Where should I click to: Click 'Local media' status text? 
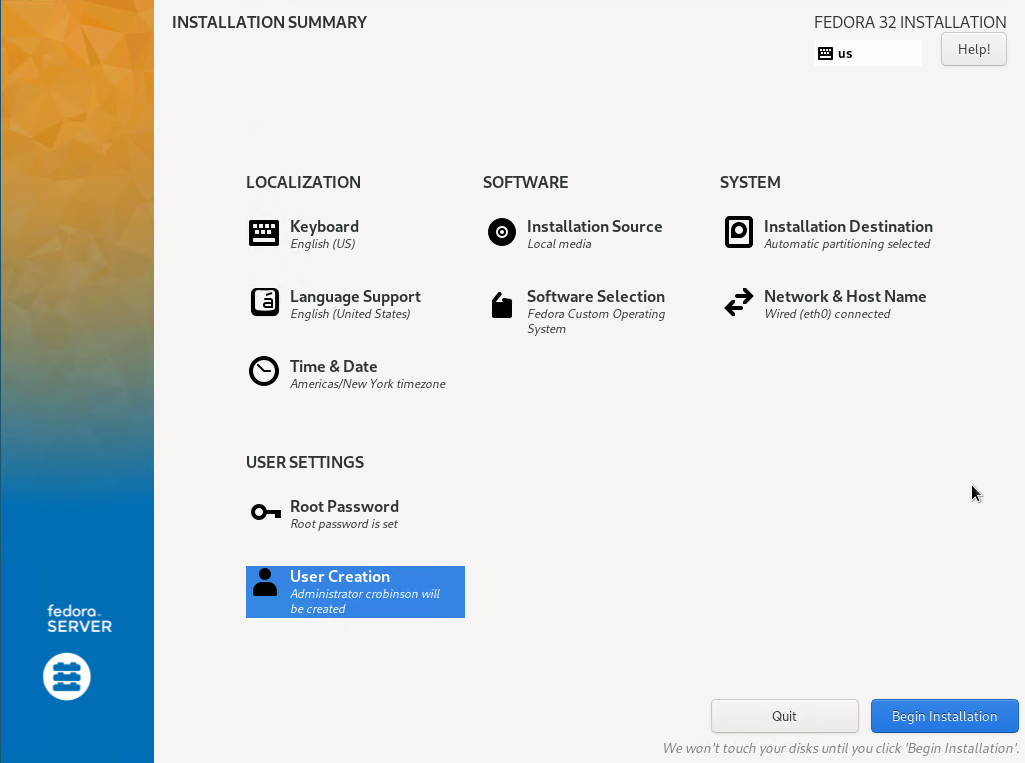(560, 244)
